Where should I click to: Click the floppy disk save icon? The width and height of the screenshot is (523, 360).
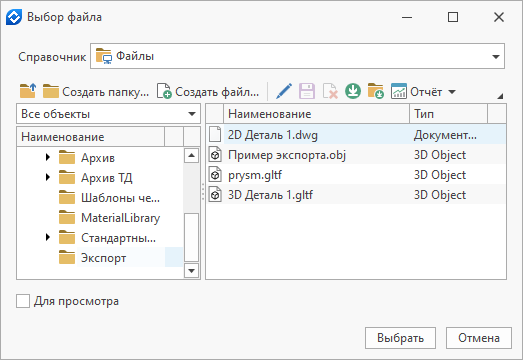pyautogui.click(x=307, y=91)
